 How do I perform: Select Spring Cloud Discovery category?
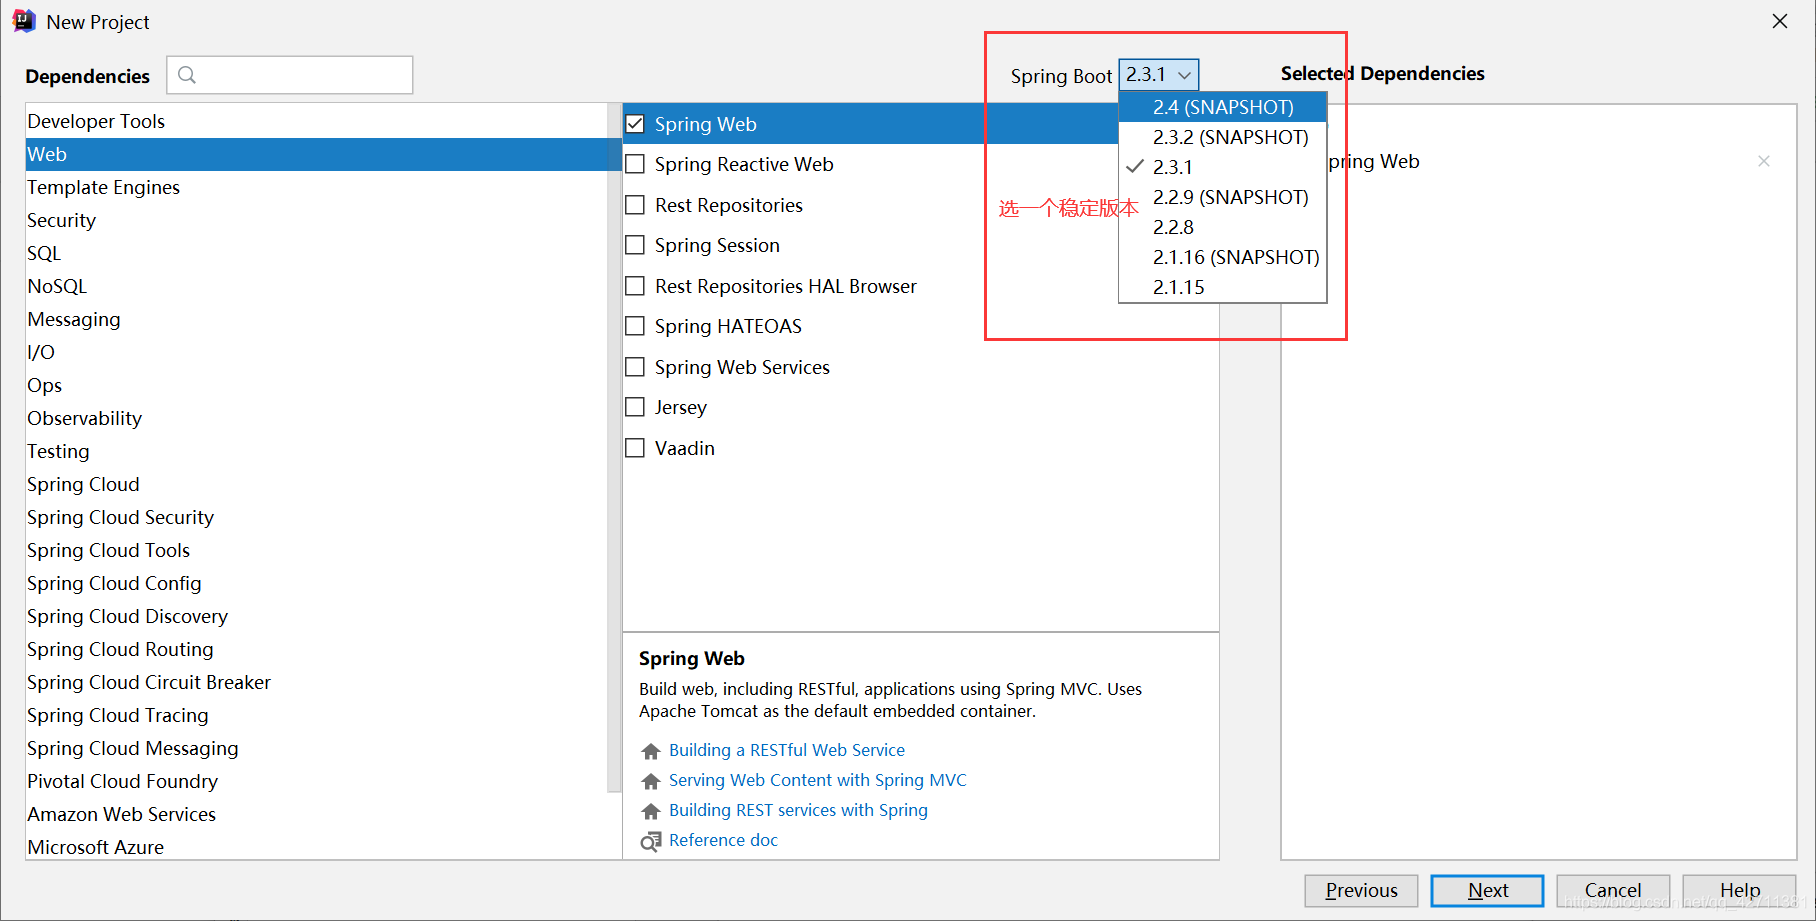tap(316, 616)
